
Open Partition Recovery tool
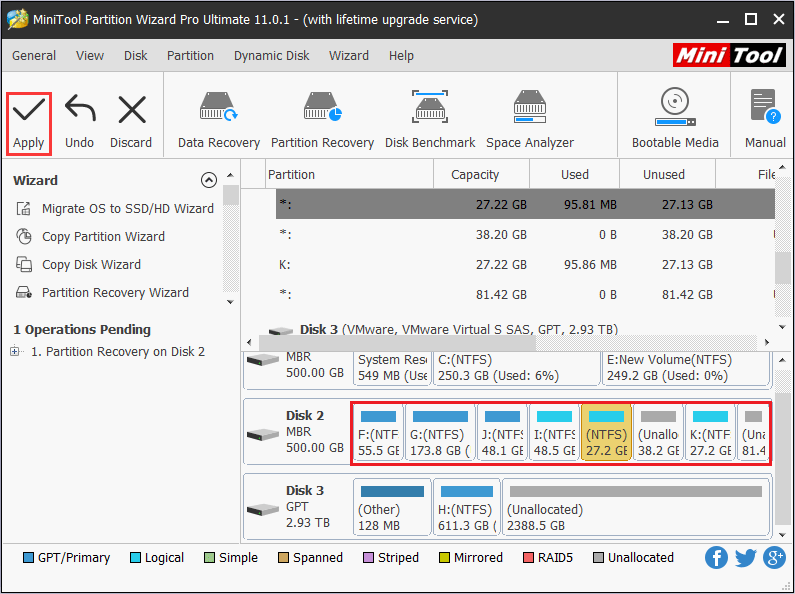pyautogui.click(x=322, y=121)
